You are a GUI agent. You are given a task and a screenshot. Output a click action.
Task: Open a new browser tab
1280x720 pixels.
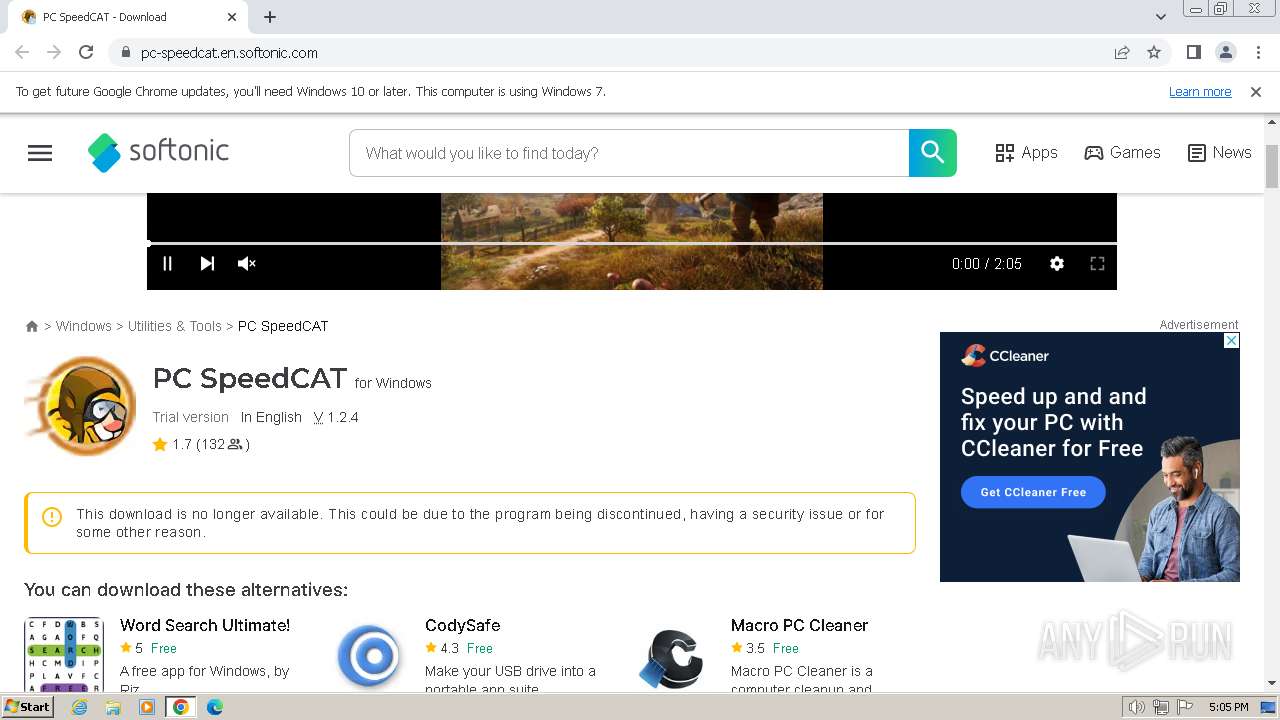tap(270, 17)
